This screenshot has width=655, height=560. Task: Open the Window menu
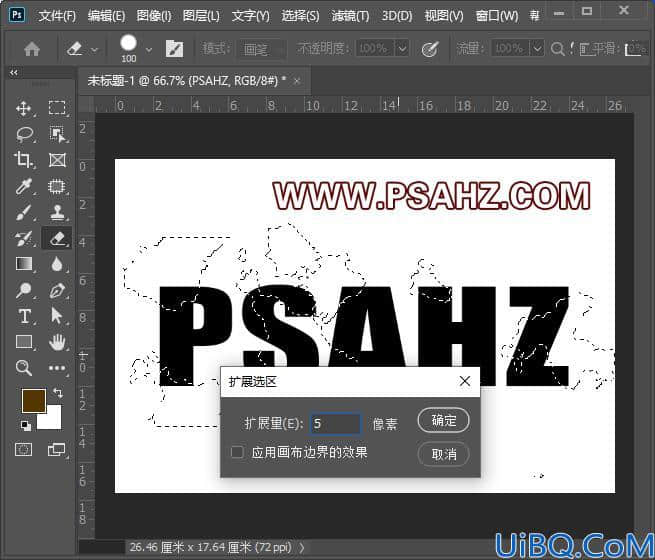[x=497, y=16]
